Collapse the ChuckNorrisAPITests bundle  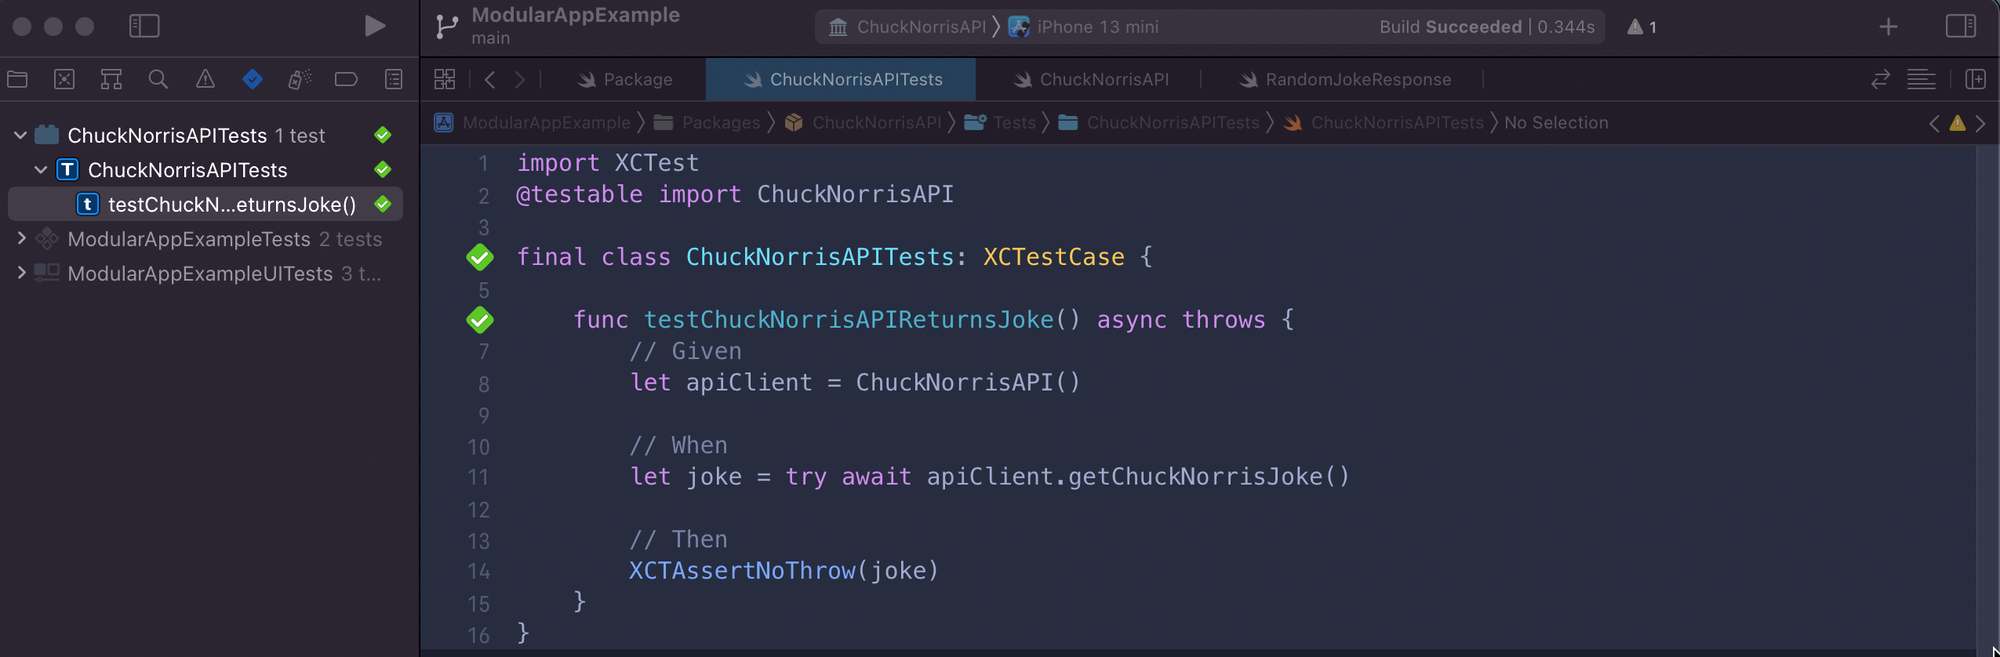coord(20,135)
